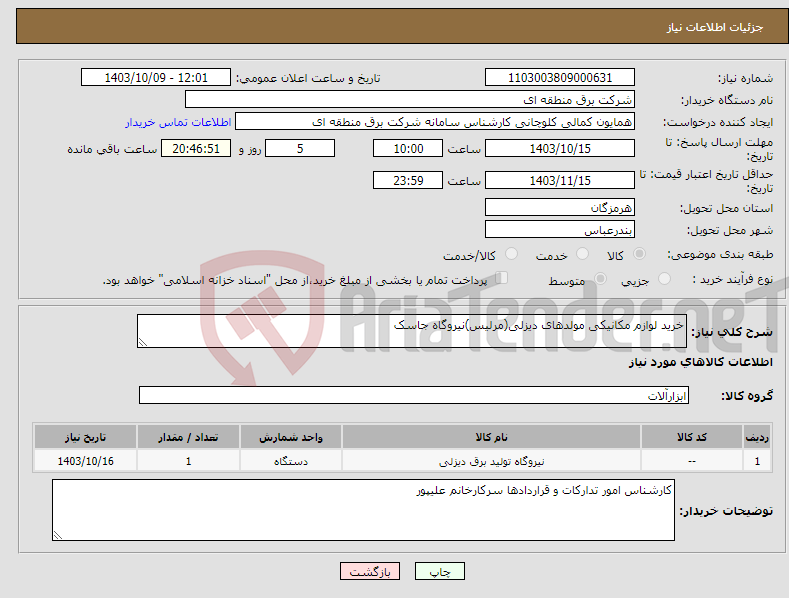Click the بازگشت (back) button
The width and height of the screenshot is (789, 598).
pos(370,571)
